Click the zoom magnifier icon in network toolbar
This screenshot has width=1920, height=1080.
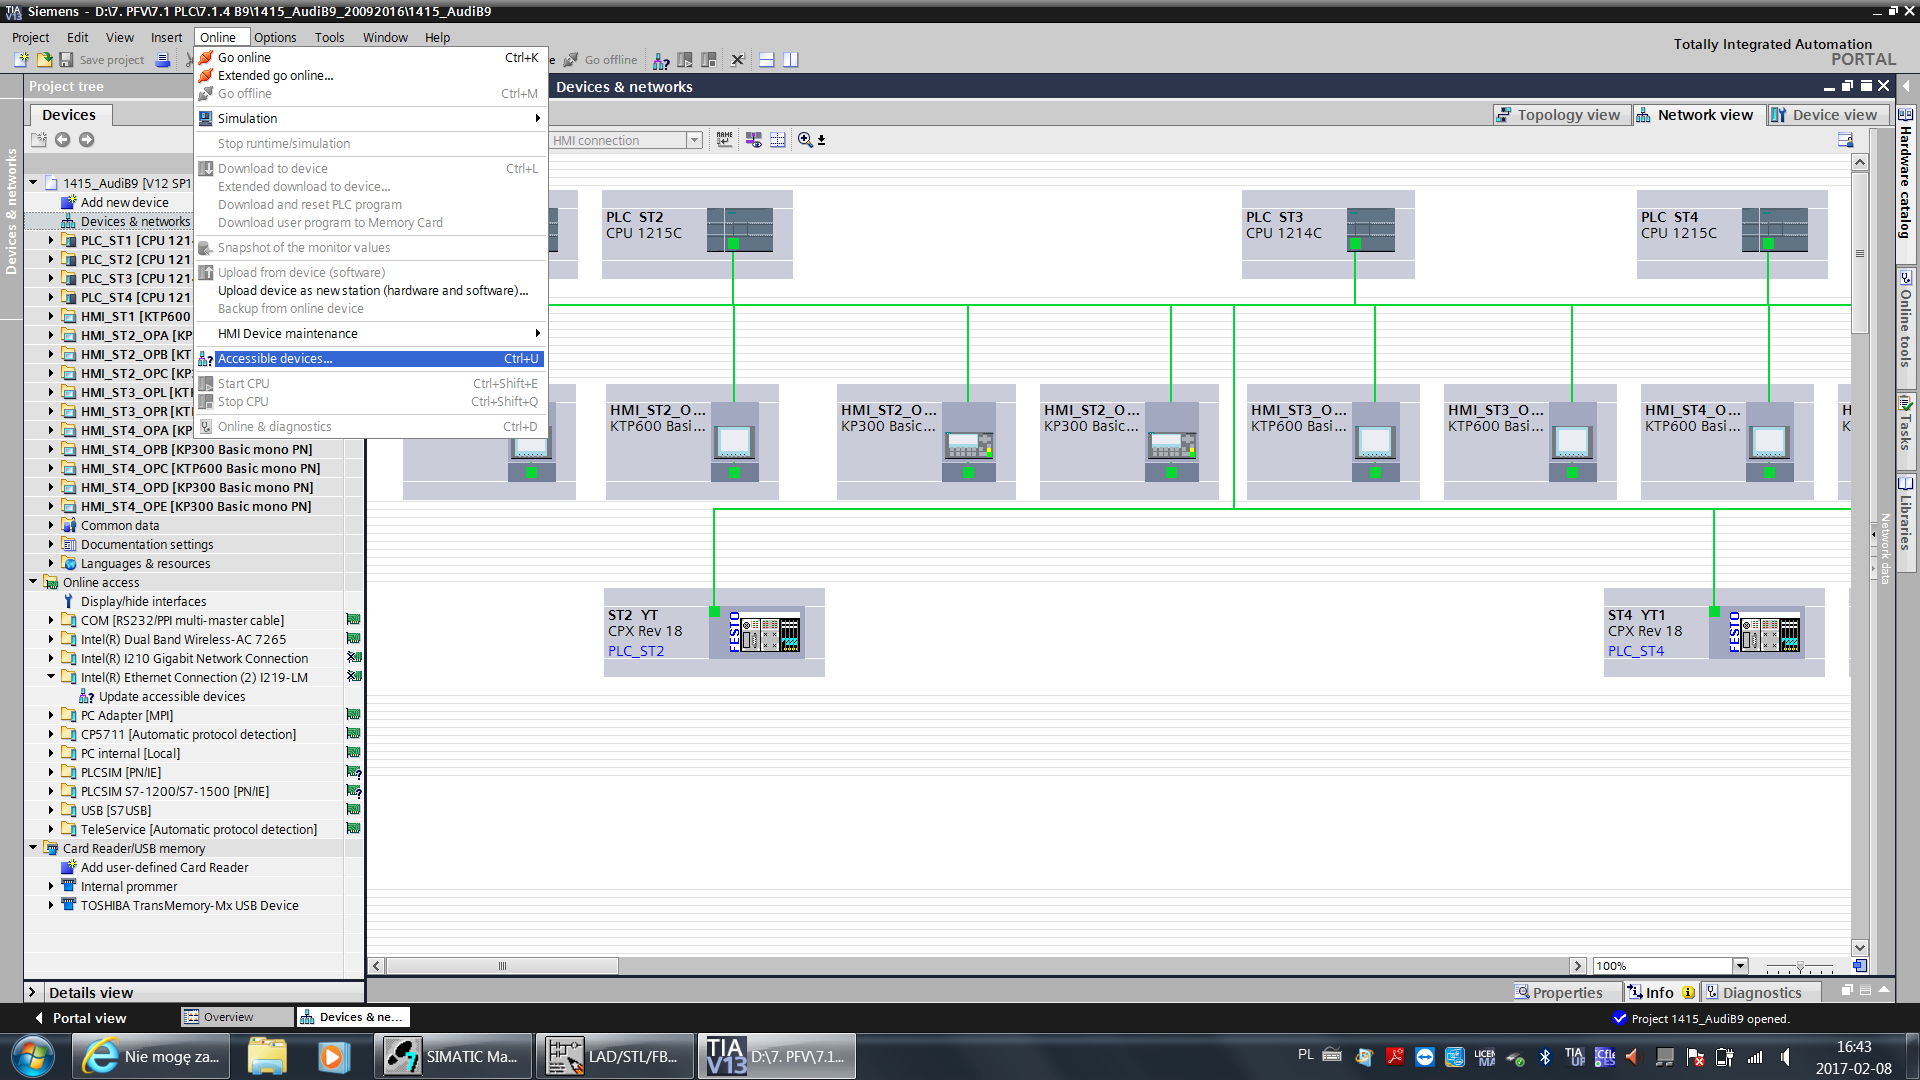[x=805, y=140]
